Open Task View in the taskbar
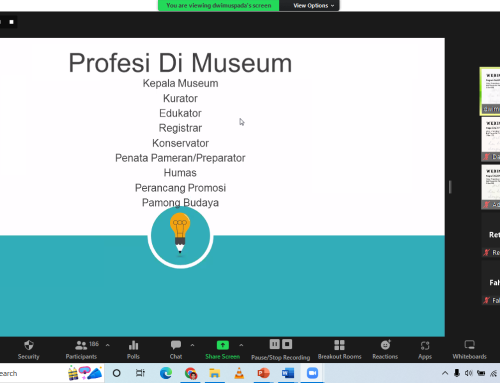Screen dimensions: 500x383 pos(140,373)
